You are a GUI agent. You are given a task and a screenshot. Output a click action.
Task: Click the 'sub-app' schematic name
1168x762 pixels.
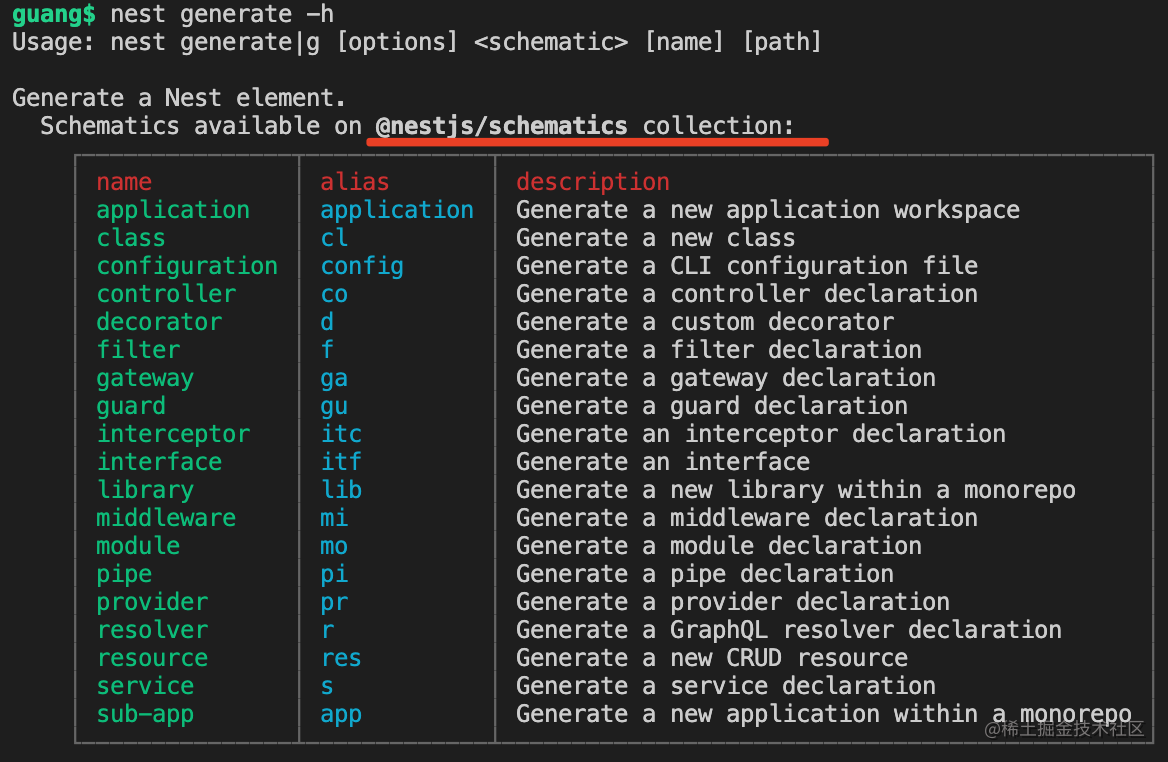coord(145,714)
